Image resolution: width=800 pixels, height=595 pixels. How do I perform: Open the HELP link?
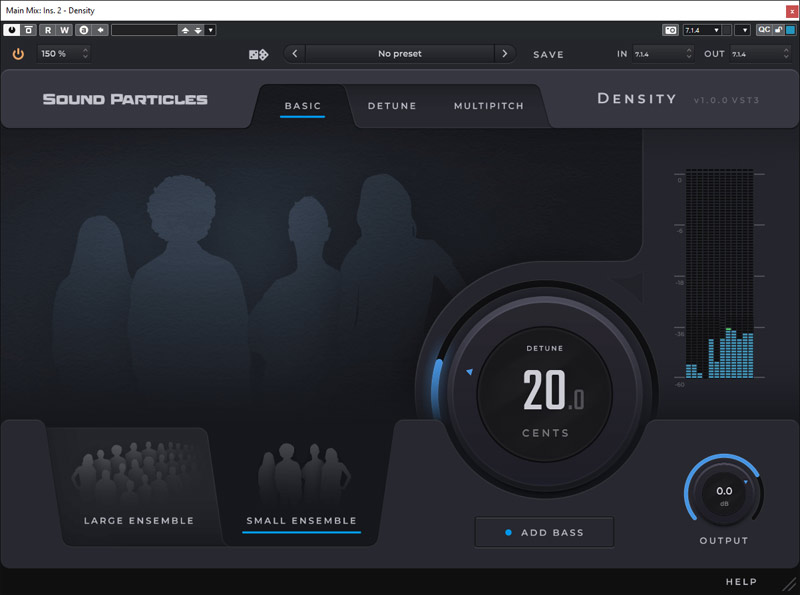click(x=741, y=582)
